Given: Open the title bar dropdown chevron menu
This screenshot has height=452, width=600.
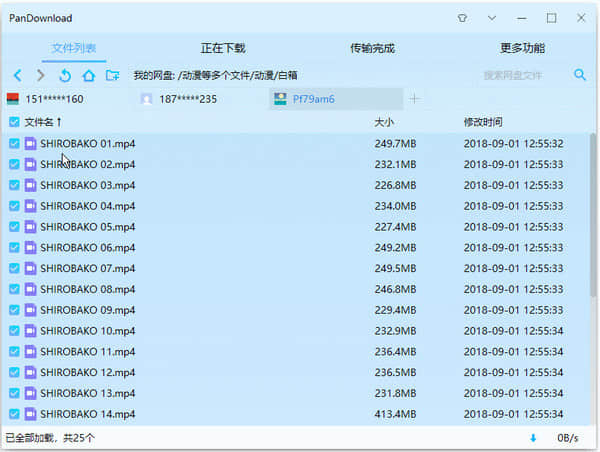Looking at the screenshot, I should coord(492,18).
